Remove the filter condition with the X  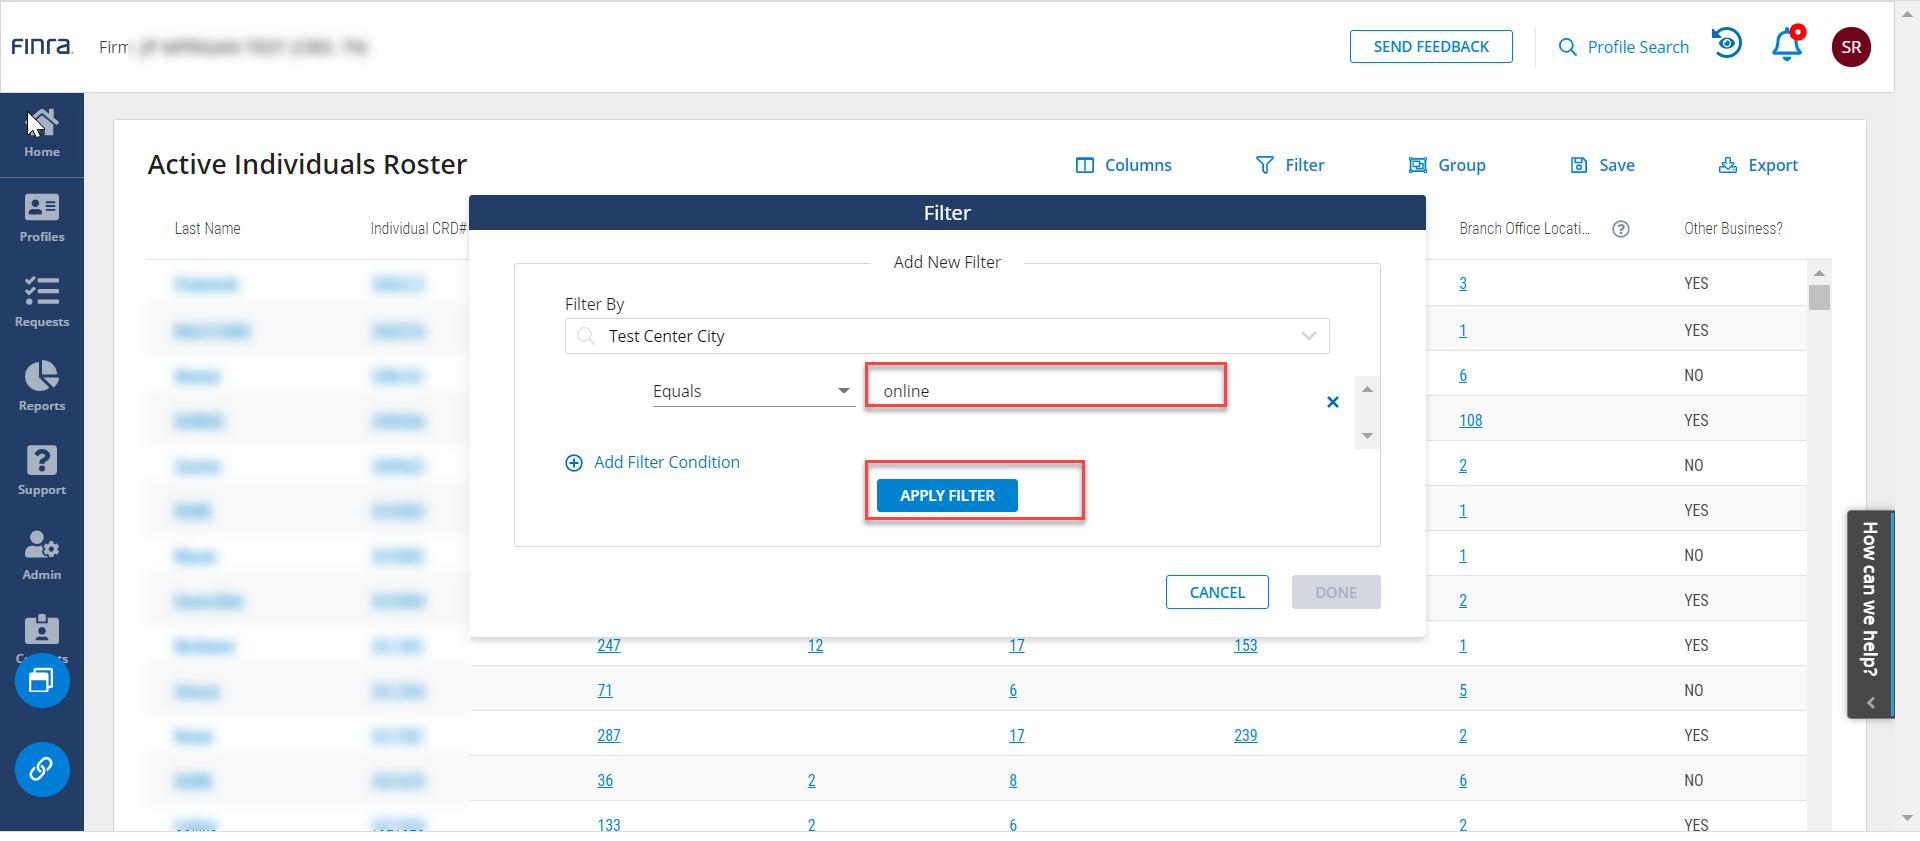(1332, 402)
